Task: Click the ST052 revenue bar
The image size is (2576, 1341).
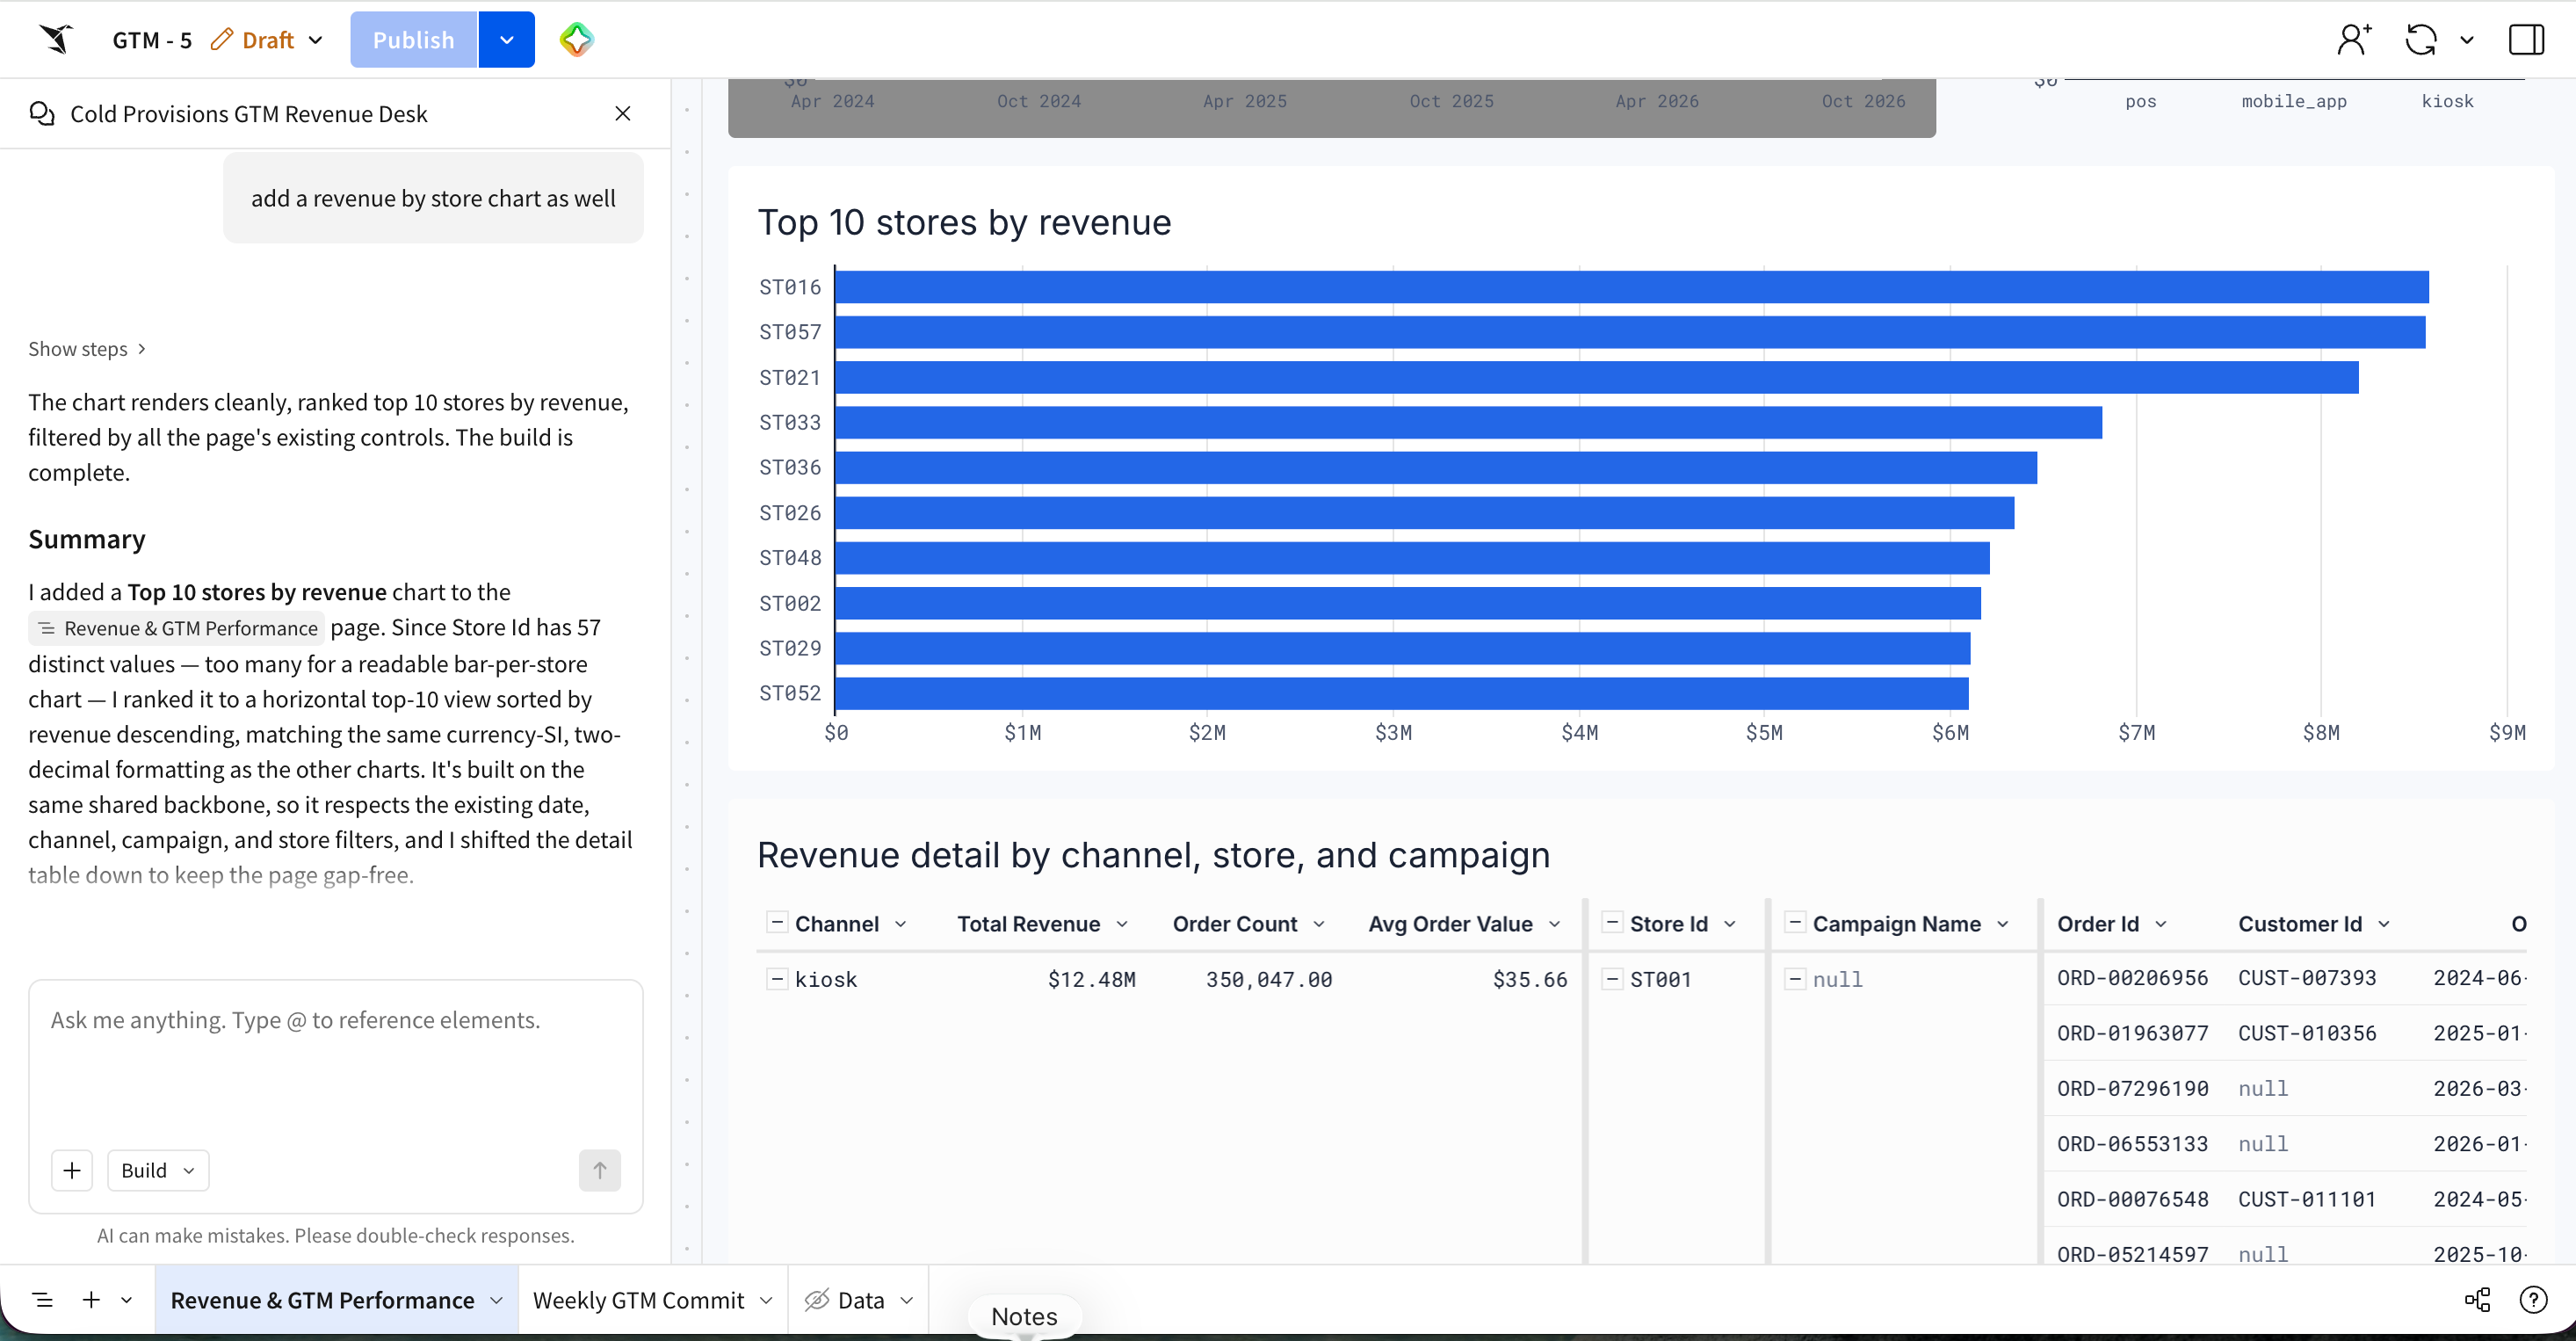Action: 1402,693
